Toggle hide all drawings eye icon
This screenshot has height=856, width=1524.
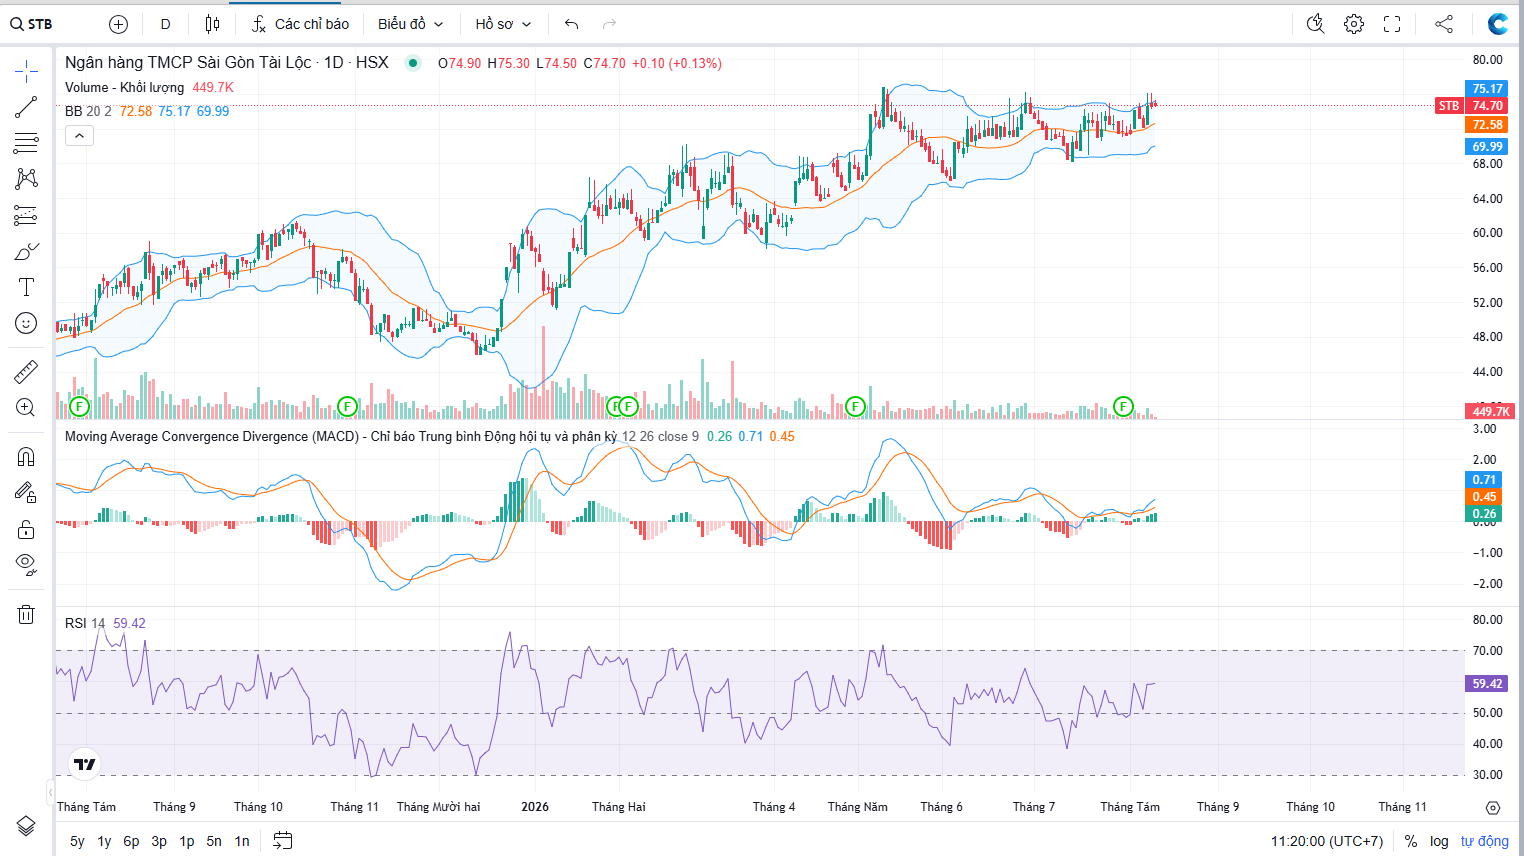click(x=26, y=564)
